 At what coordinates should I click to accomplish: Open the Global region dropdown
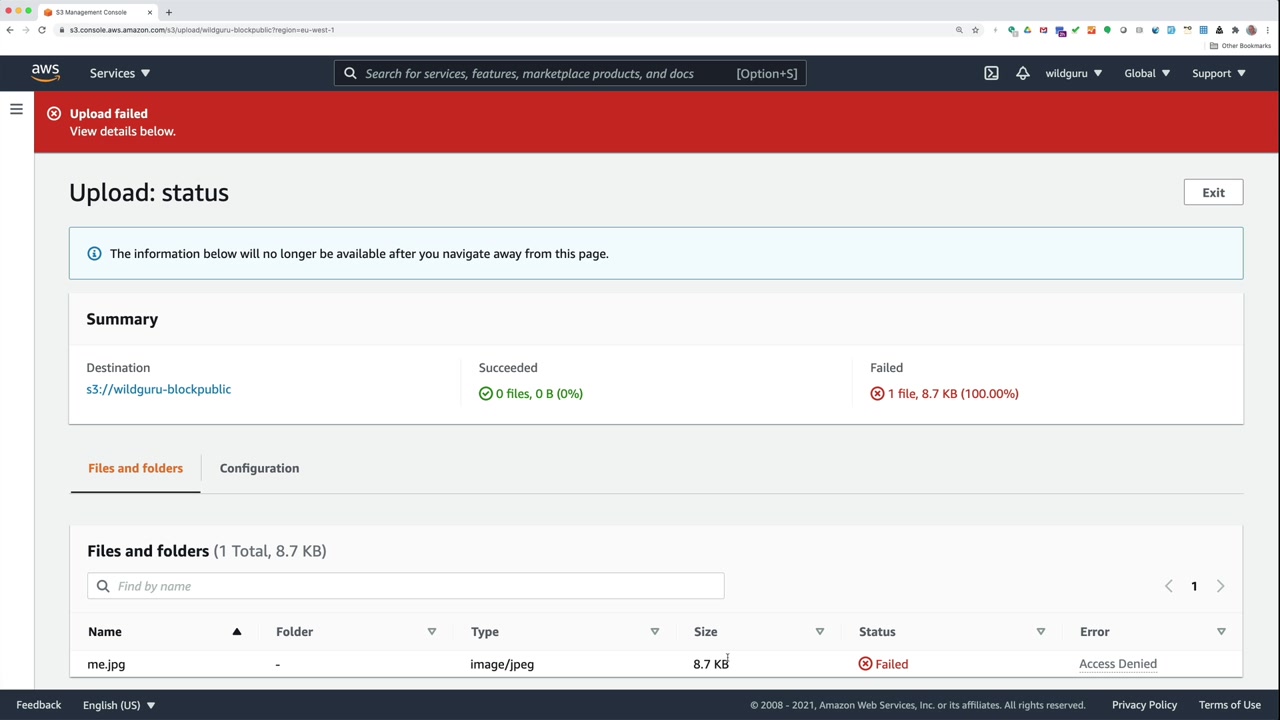[x=1147, y=73]
